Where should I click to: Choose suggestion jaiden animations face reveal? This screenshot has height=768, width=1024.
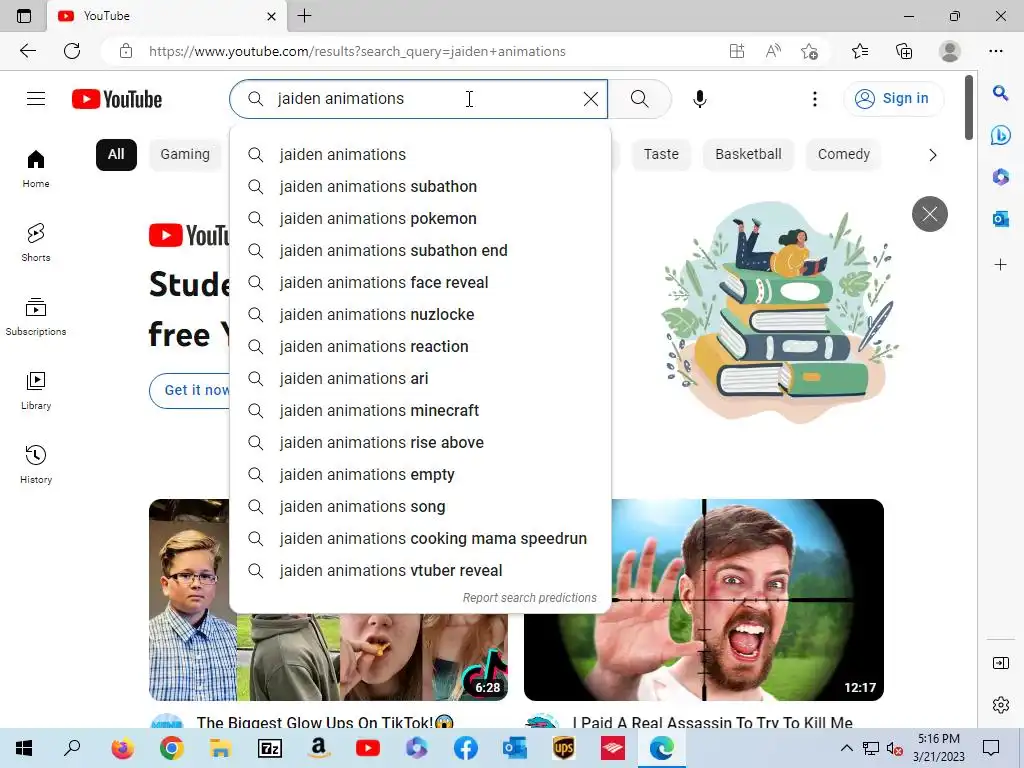click(x=421, y=283)
